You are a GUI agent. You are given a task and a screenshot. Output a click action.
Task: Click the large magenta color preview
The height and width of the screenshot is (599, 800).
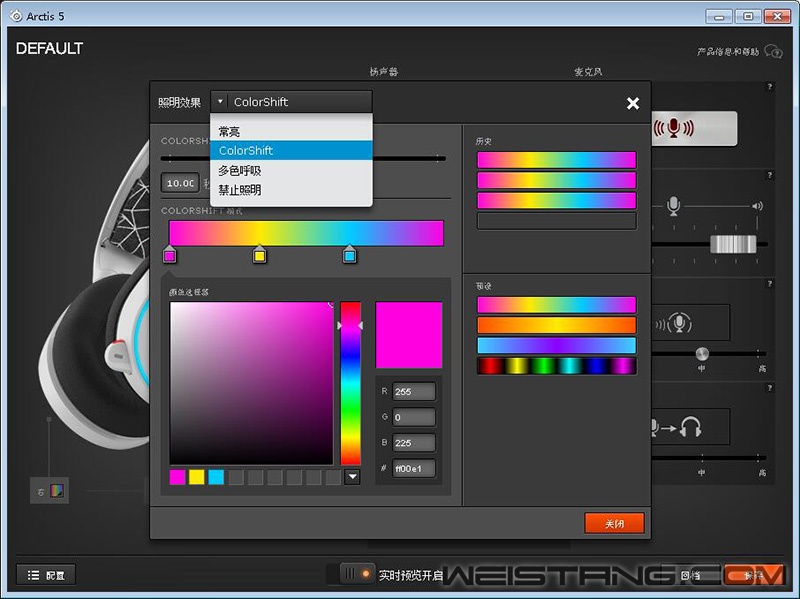point(409,335)
